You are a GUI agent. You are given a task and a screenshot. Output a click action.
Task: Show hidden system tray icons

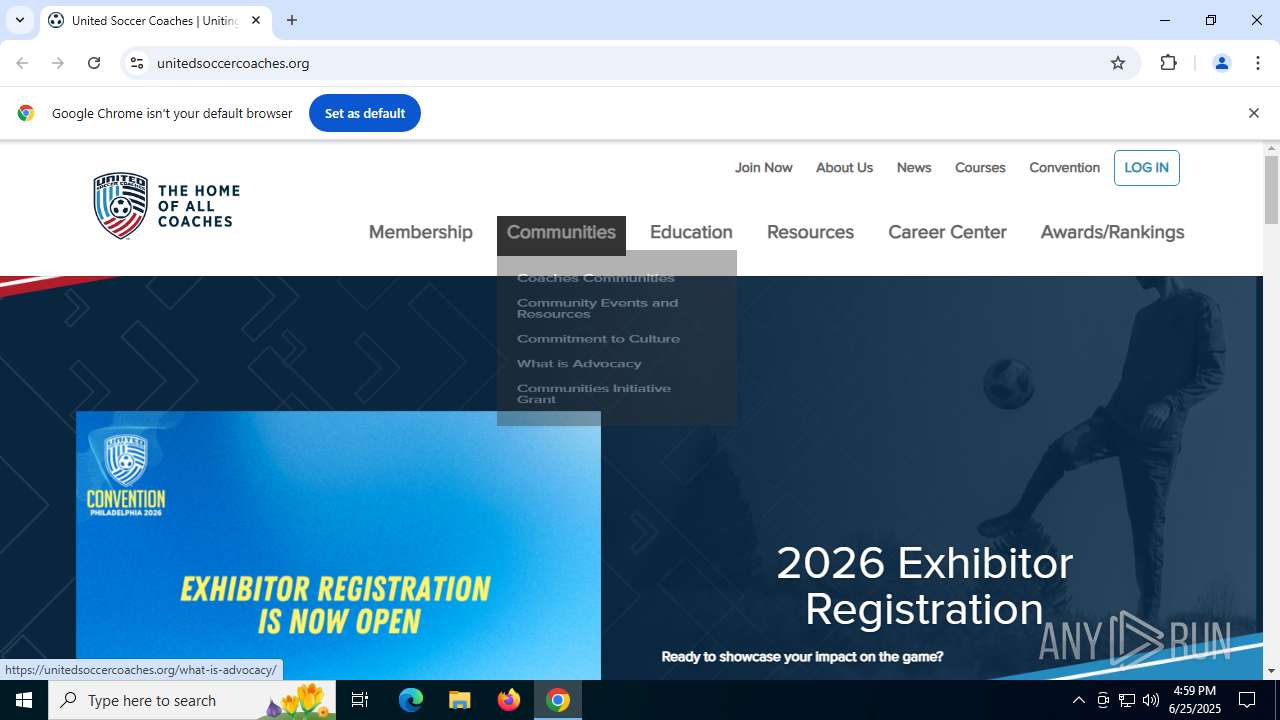[x=1078, y=700]
